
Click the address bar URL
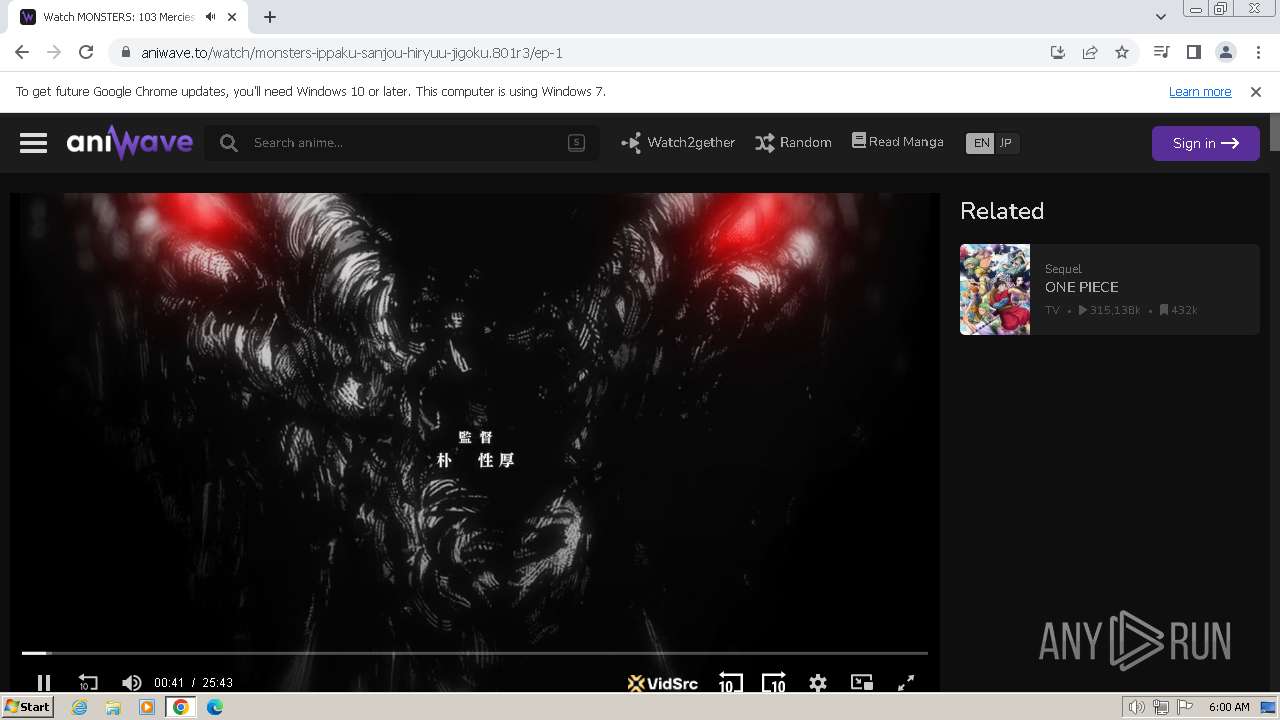pos(352,52)
